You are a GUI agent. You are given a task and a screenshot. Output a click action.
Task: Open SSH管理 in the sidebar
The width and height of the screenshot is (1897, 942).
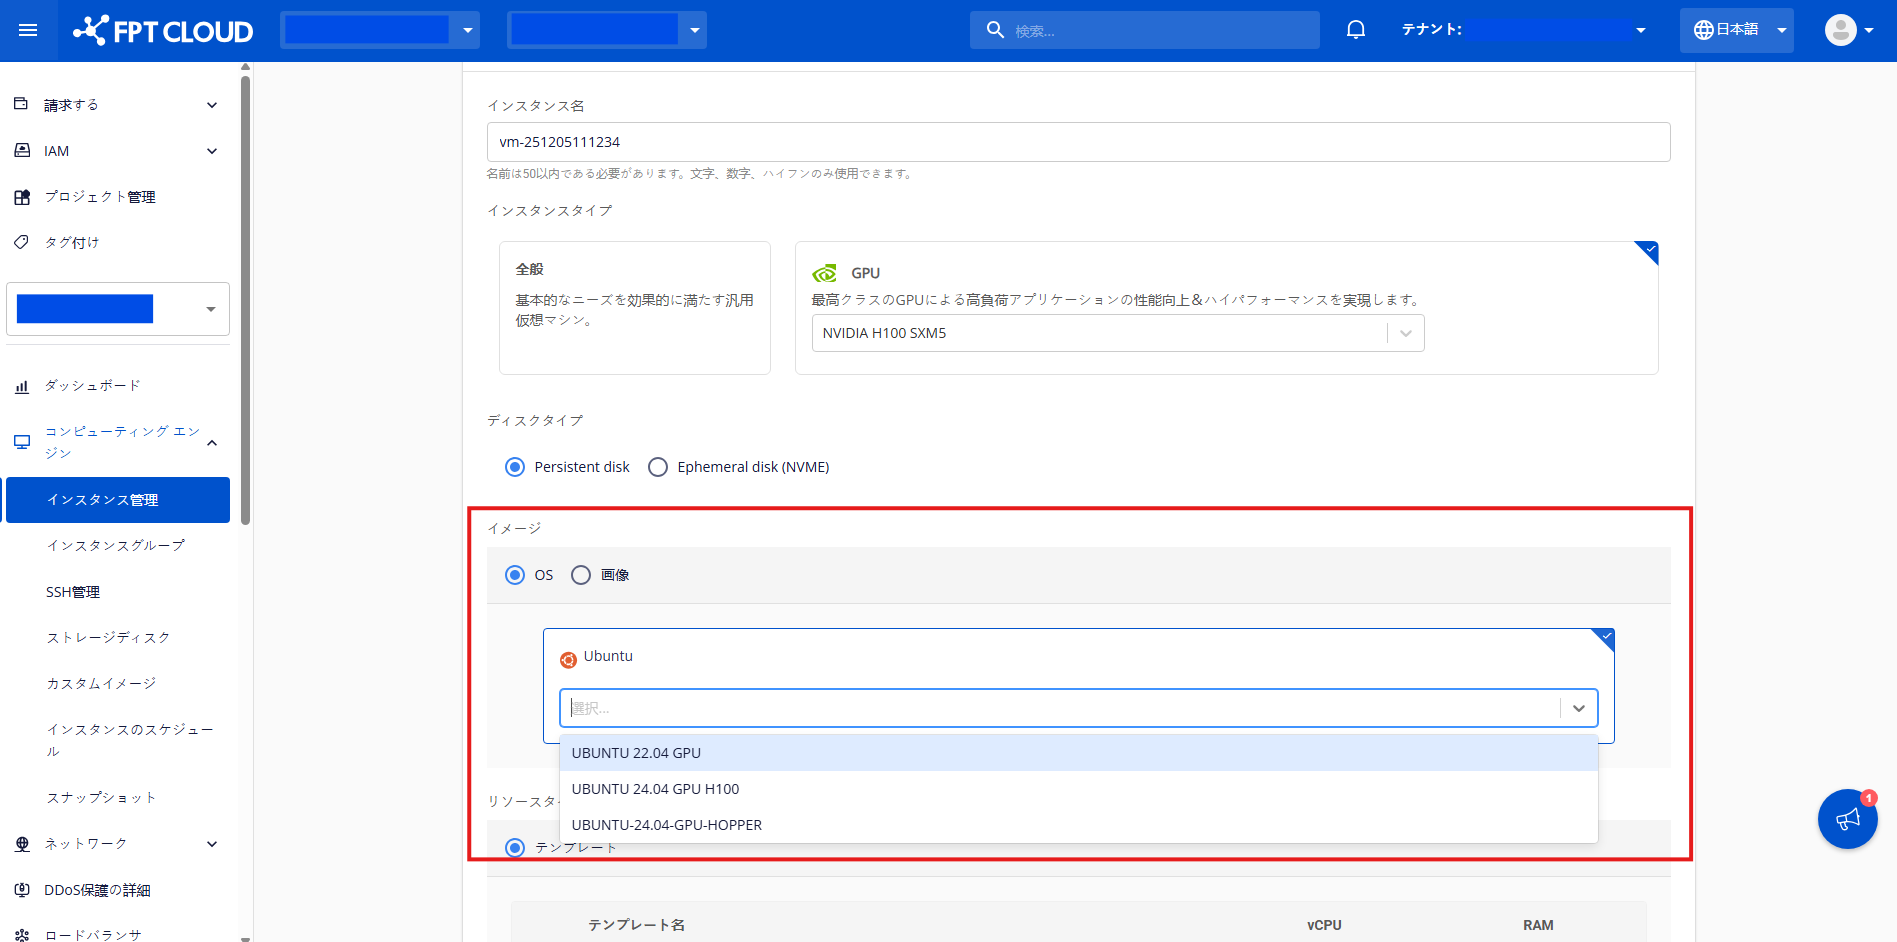point(73,592)
